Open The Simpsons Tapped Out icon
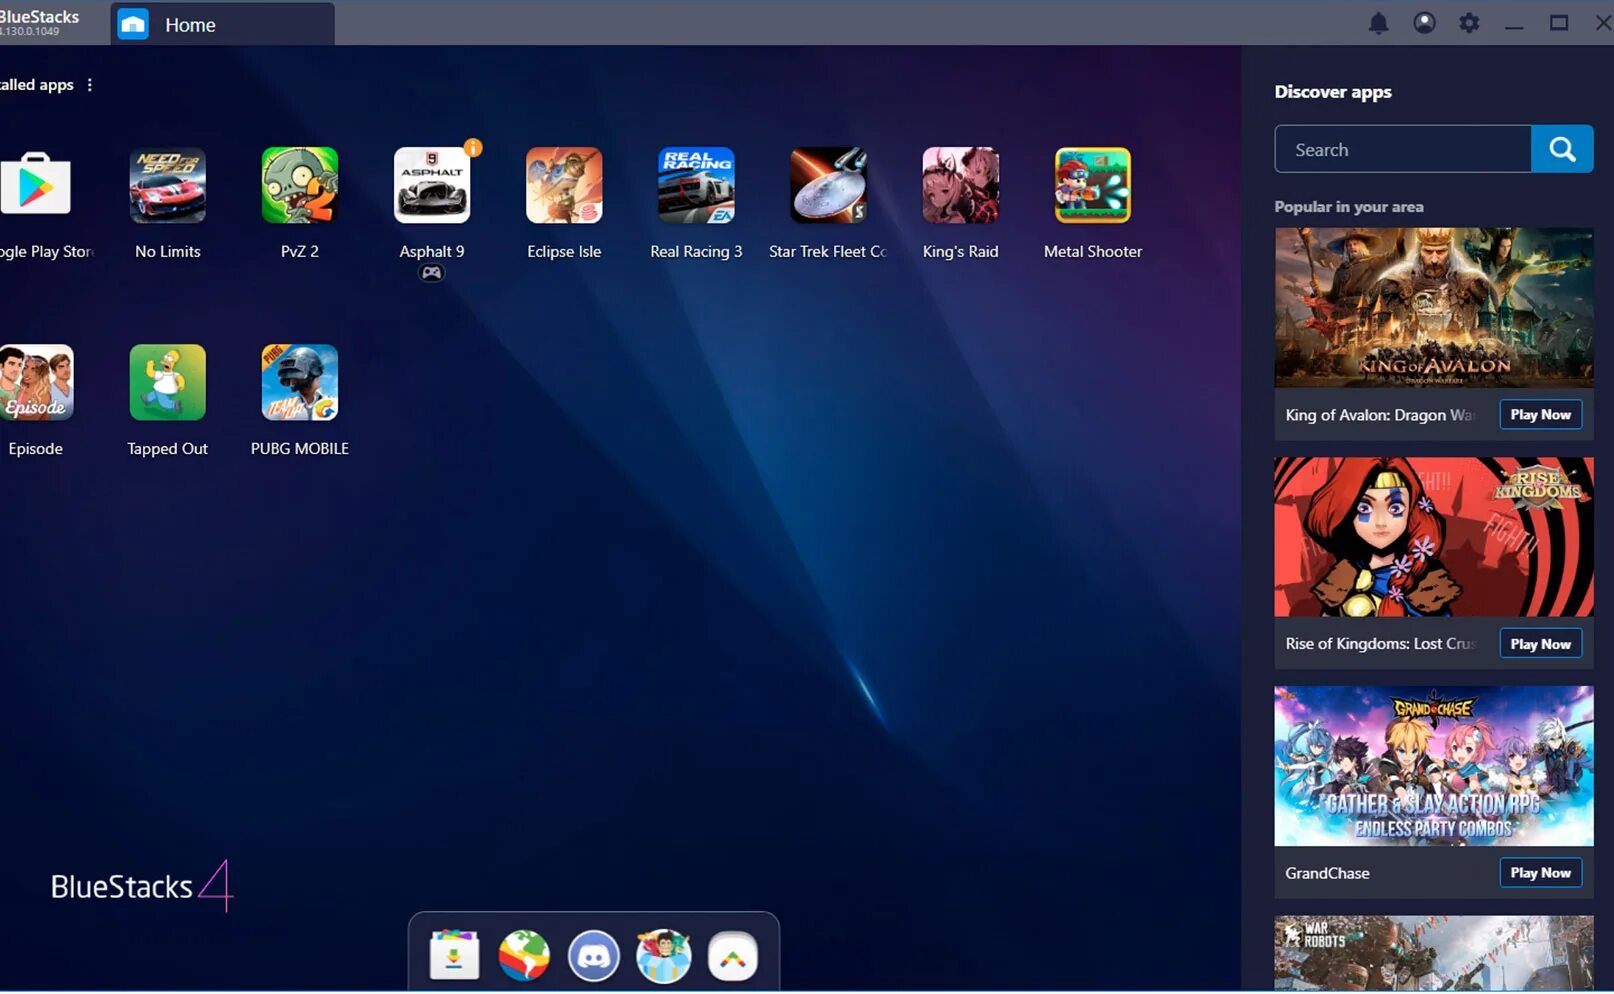This screenshot has height=994, width=1614. coord(168,382)
